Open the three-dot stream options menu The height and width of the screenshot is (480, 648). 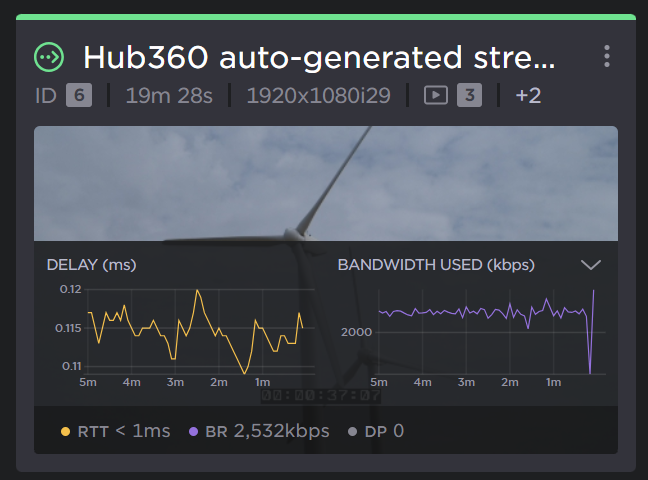point(606,56)
